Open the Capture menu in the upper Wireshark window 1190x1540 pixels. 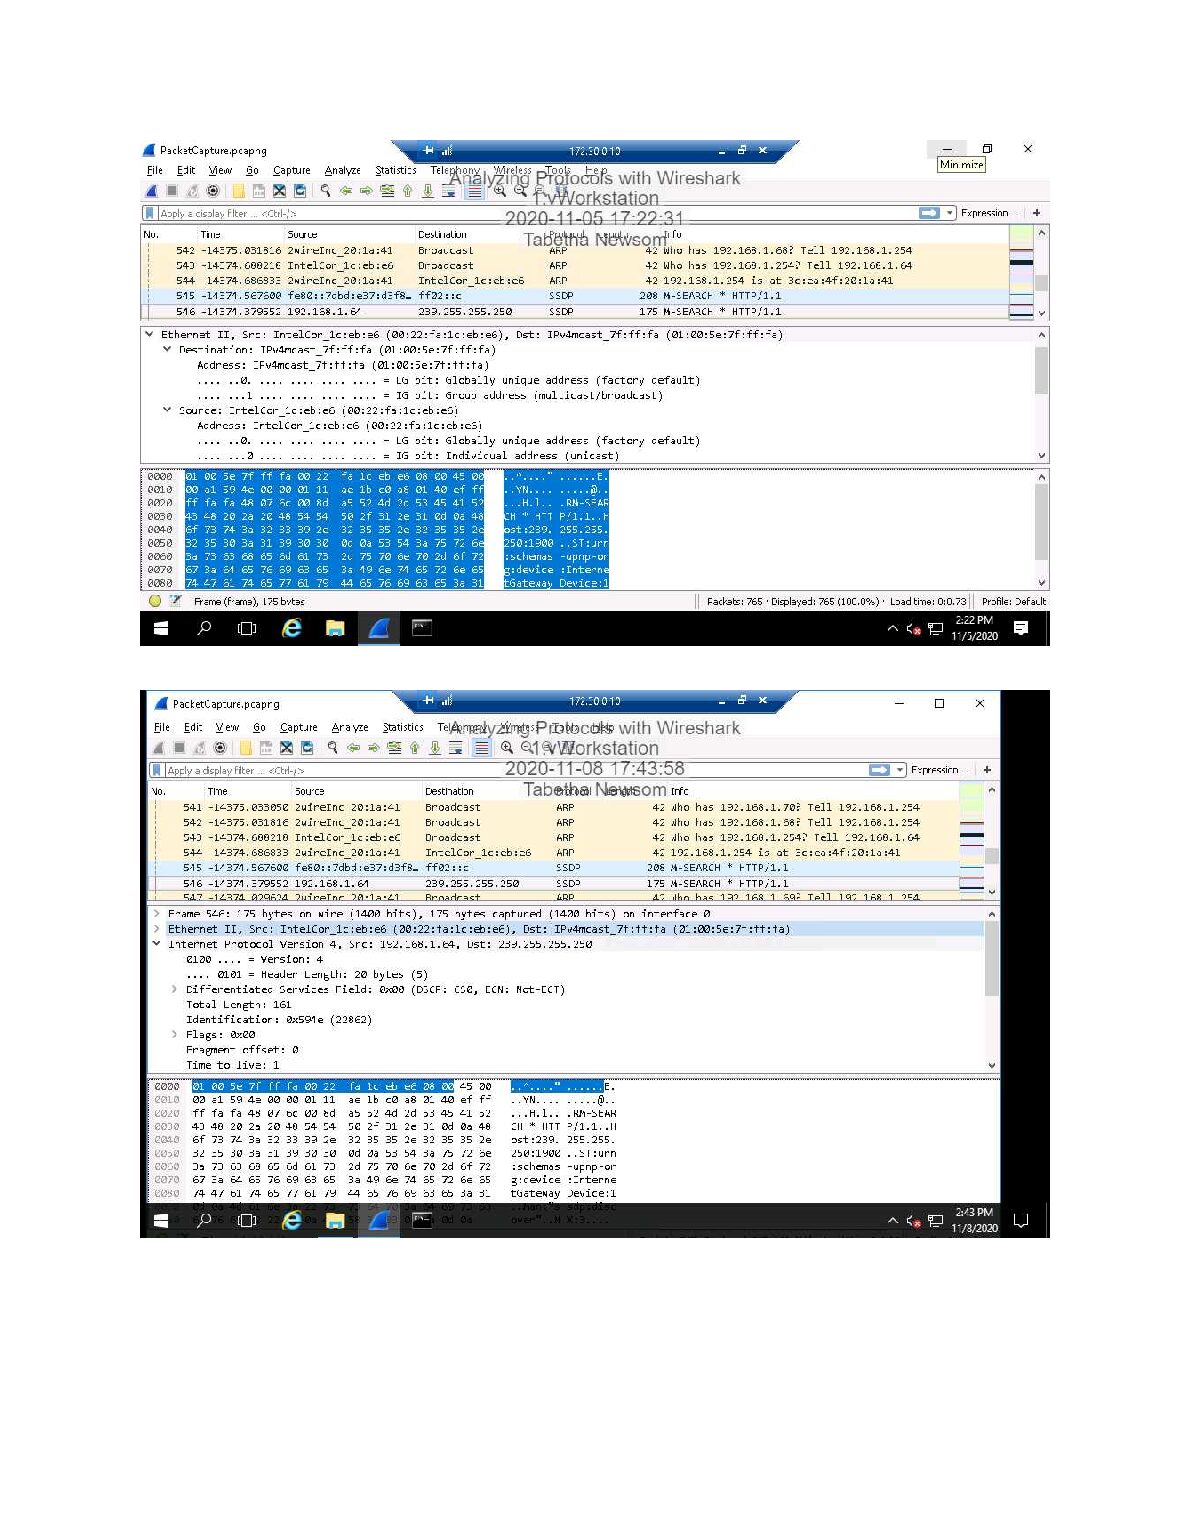292,171
